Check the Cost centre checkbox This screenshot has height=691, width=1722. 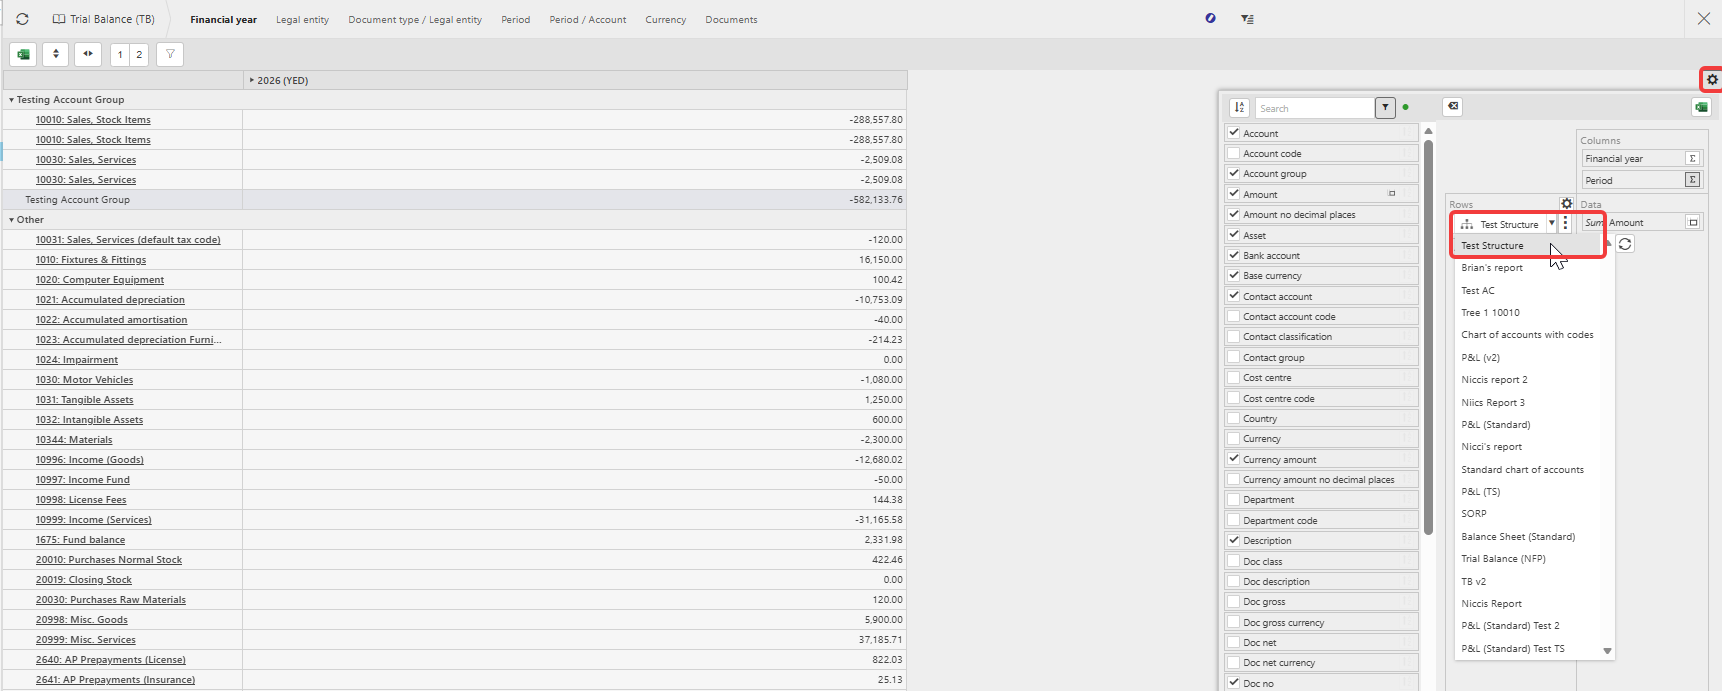(1234, 377)
